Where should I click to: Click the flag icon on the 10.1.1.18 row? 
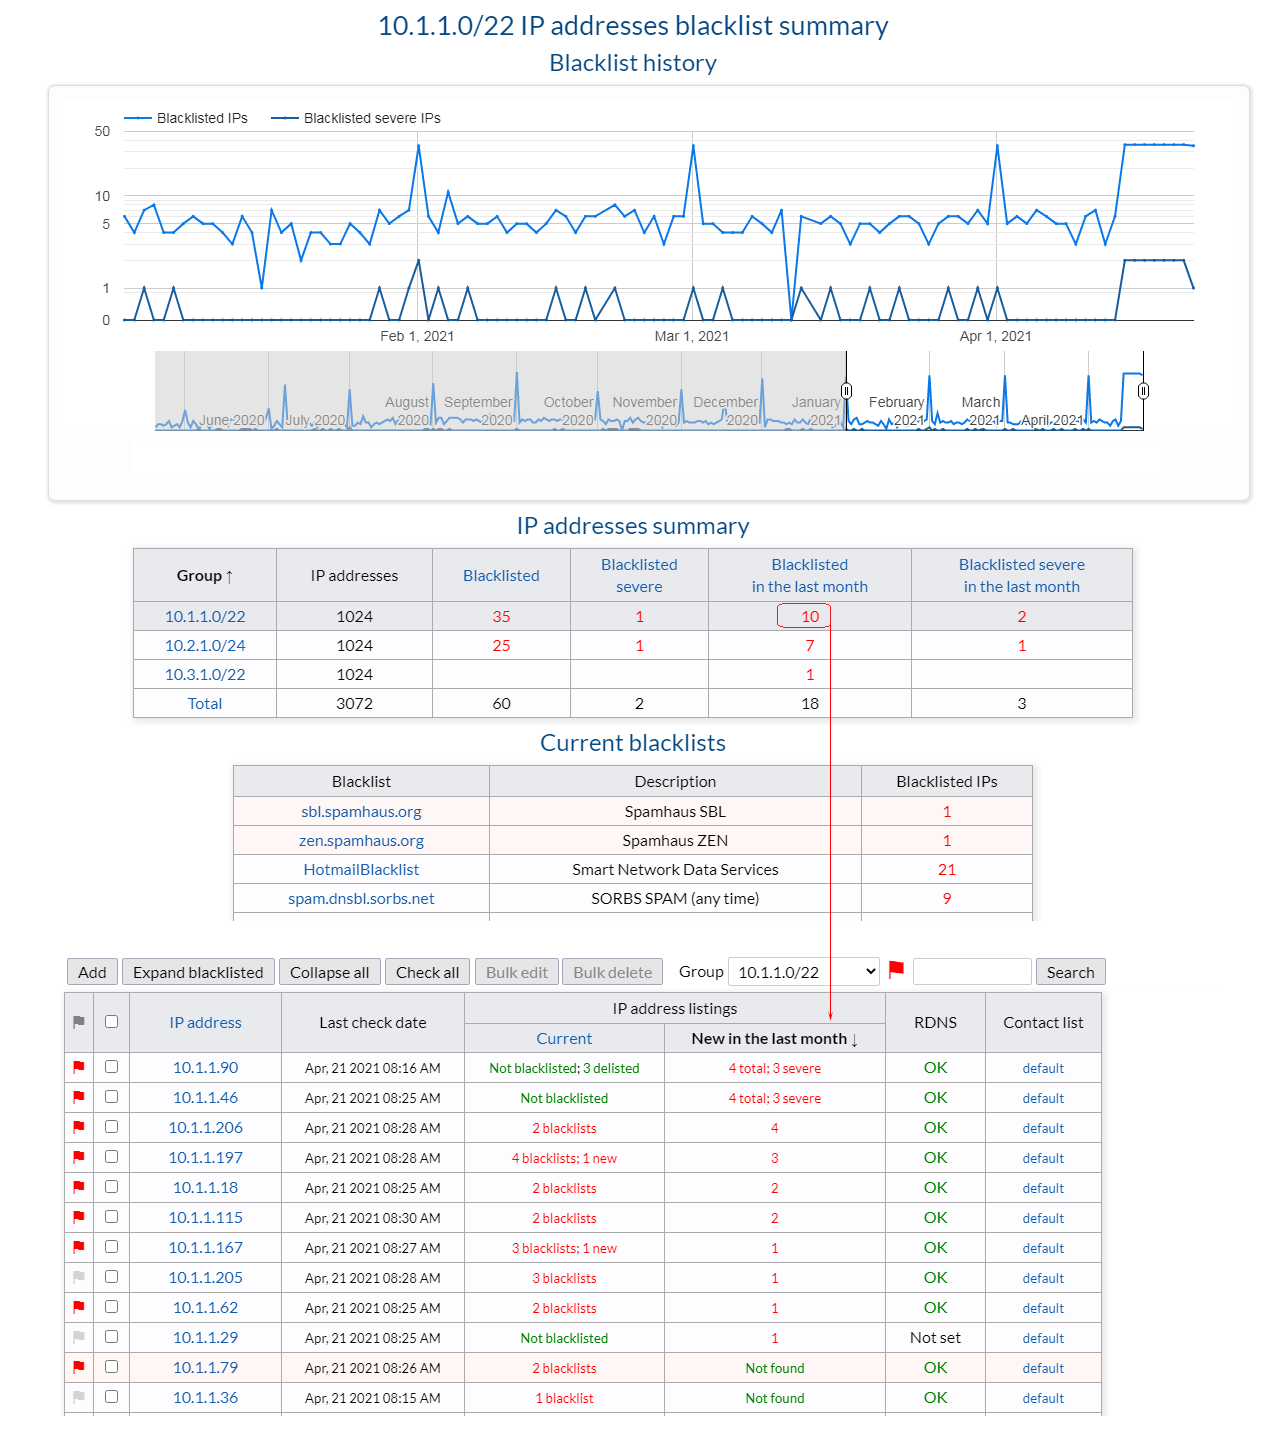click(78, 1187)
